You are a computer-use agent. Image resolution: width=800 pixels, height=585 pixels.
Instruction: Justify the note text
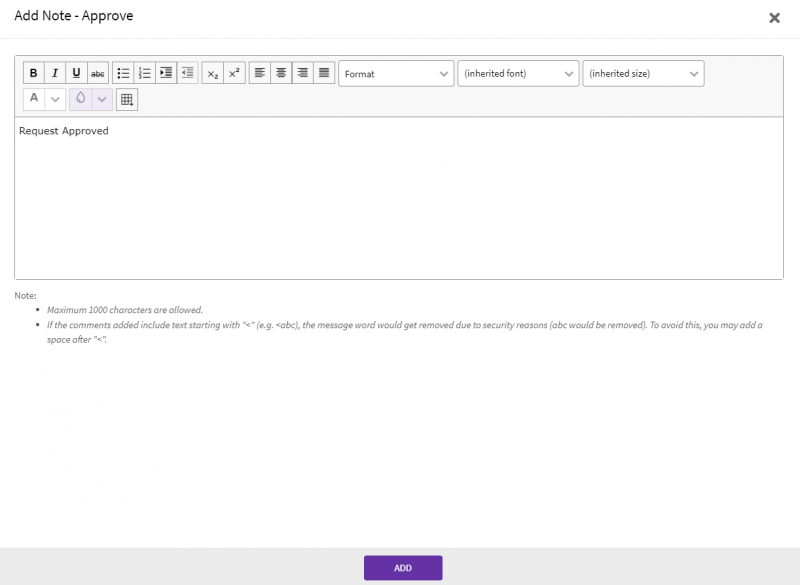click(x=323, y=72)
